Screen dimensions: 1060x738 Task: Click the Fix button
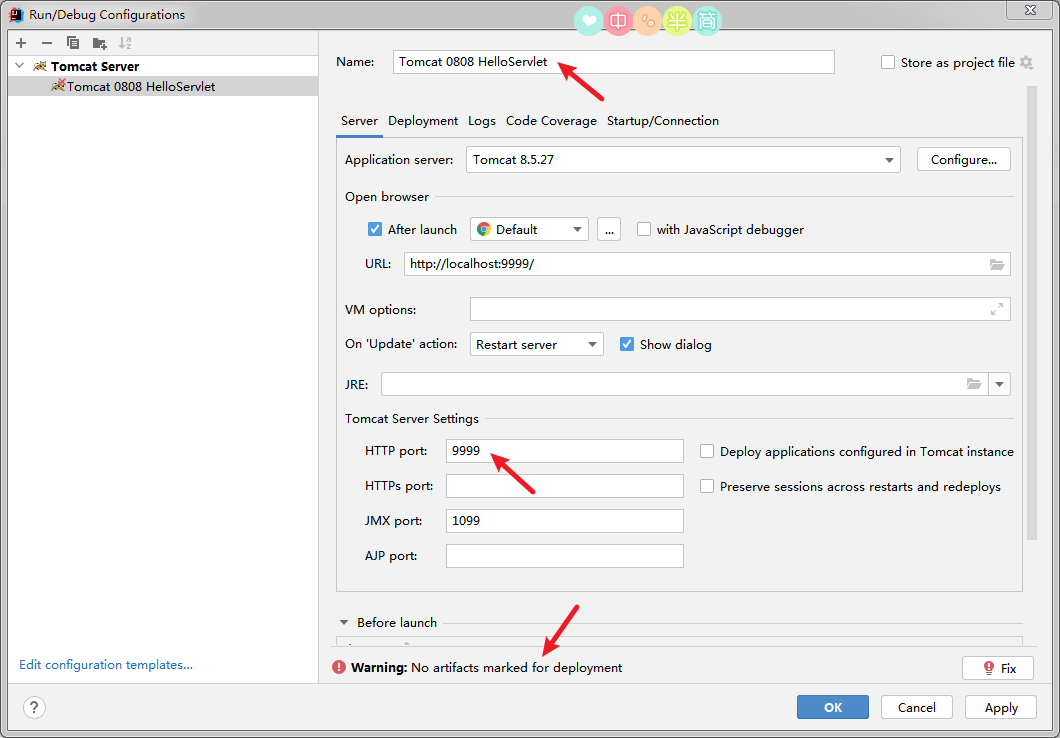coord(998,668)
